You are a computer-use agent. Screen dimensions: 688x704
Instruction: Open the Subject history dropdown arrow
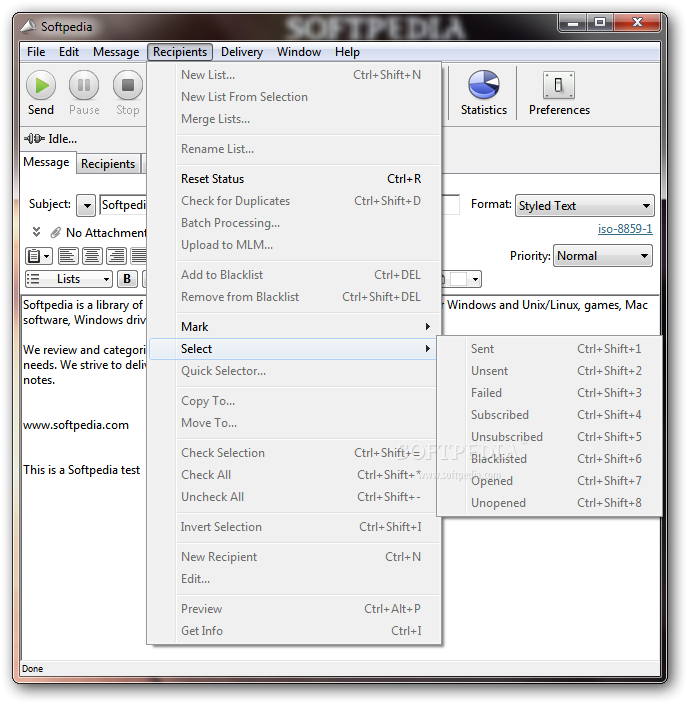86,206
